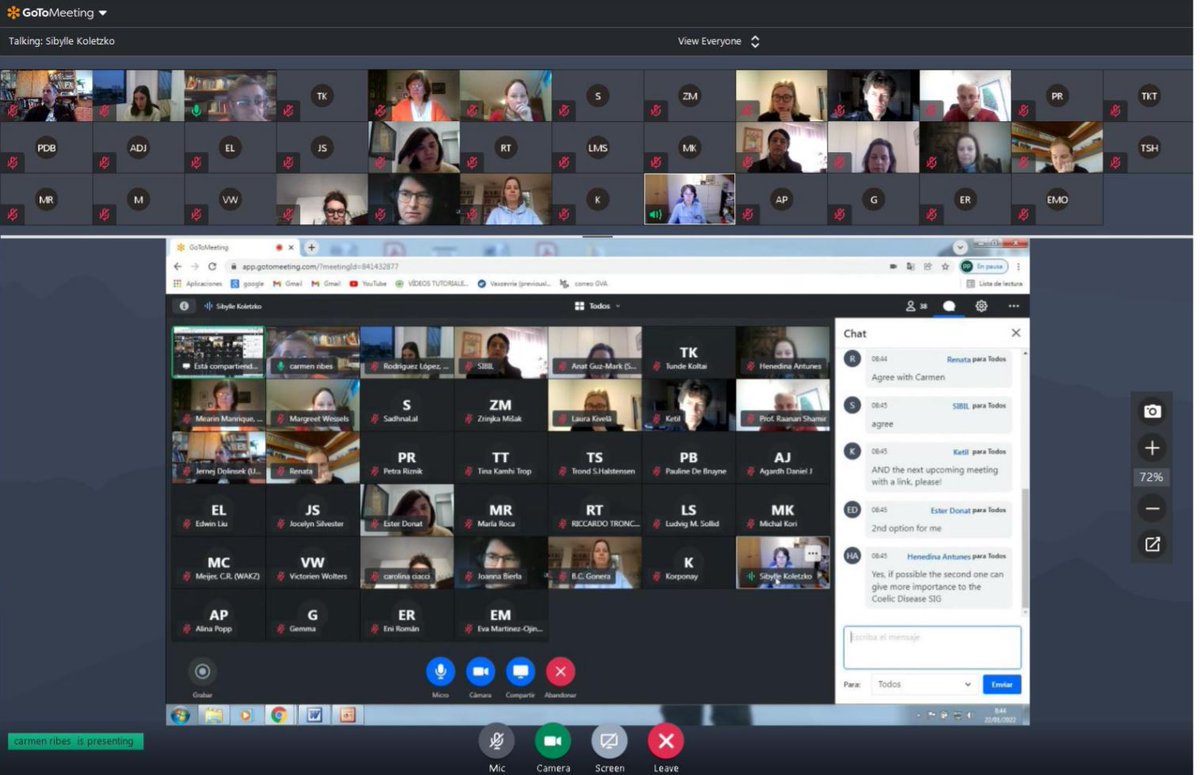Click the browser back arrow in shared screen
The height and width of the screenshot is (775, 1200).
[x=178, y=266]
